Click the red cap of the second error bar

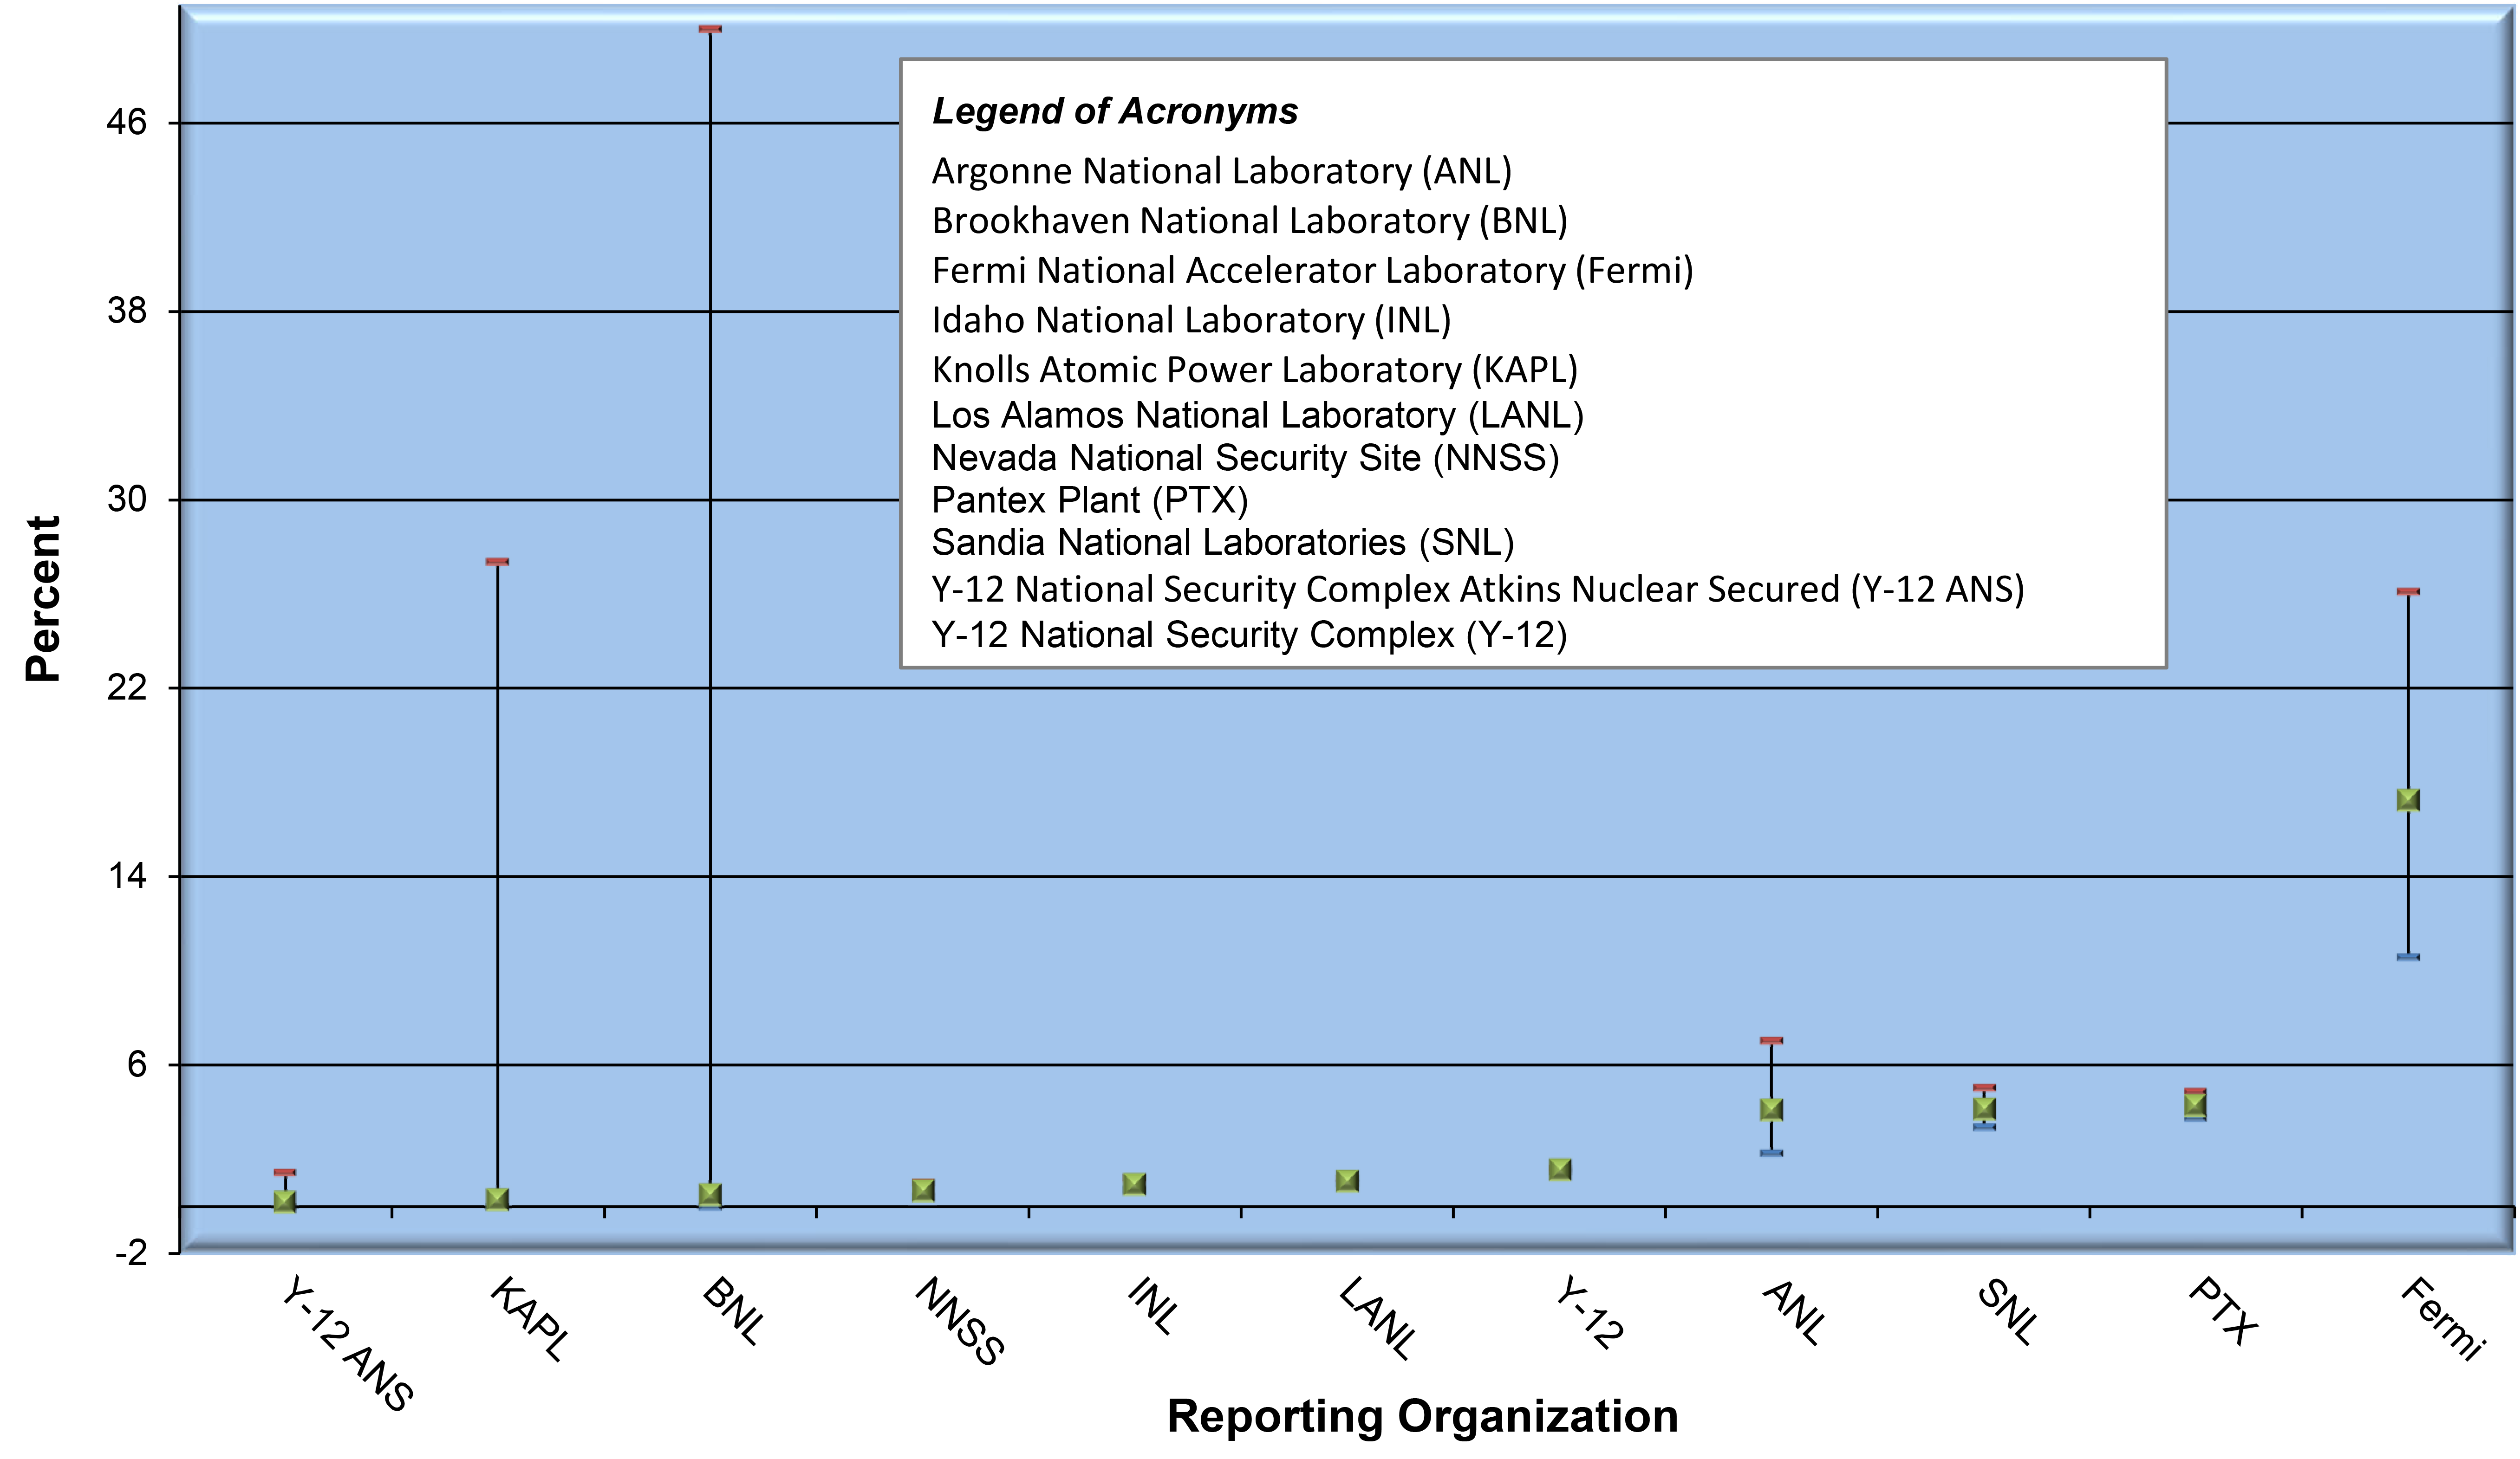pos(497,561)
